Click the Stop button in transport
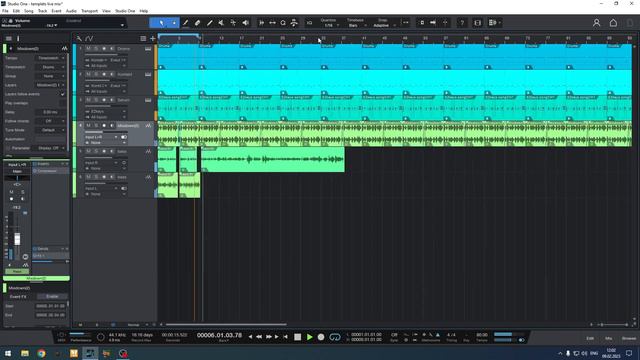 point(298,337)
